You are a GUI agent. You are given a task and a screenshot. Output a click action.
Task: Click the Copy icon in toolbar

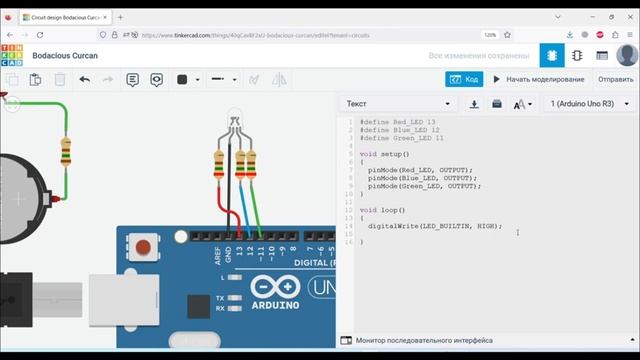click(x=12, y=79)
